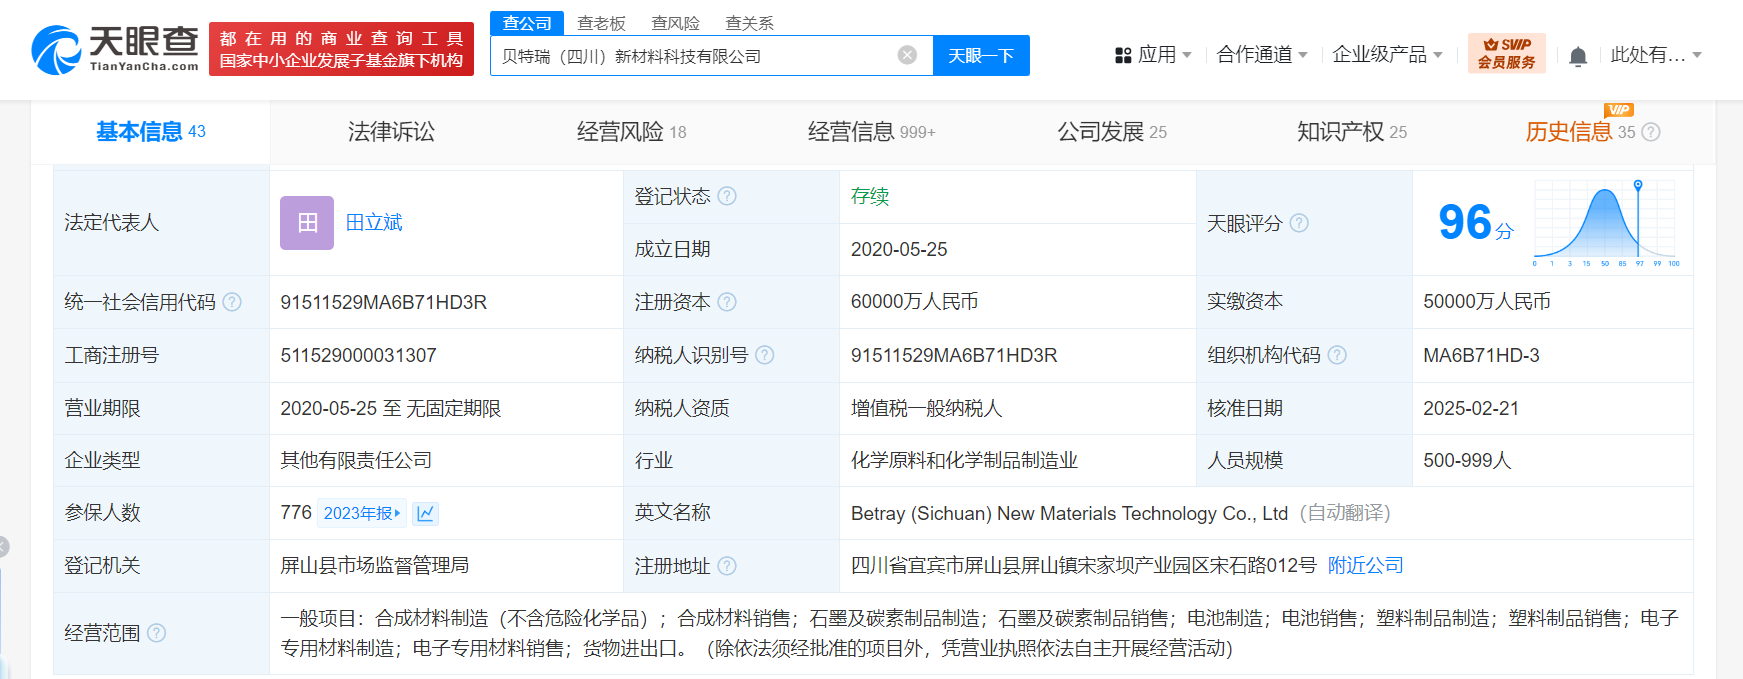Select the 查老板 search tab
Viewport: 1743px width, 679px height.
601,23
